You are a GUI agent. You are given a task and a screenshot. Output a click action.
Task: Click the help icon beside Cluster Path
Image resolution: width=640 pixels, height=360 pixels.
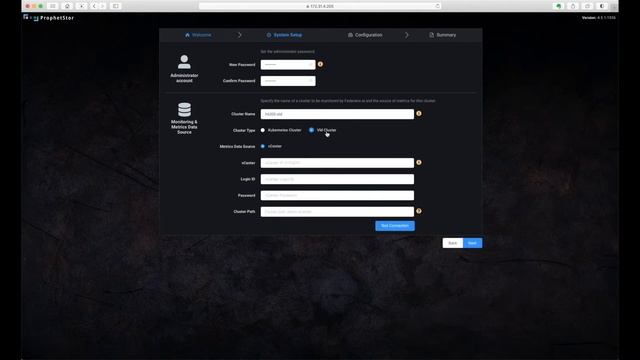[x=419, y=211]
